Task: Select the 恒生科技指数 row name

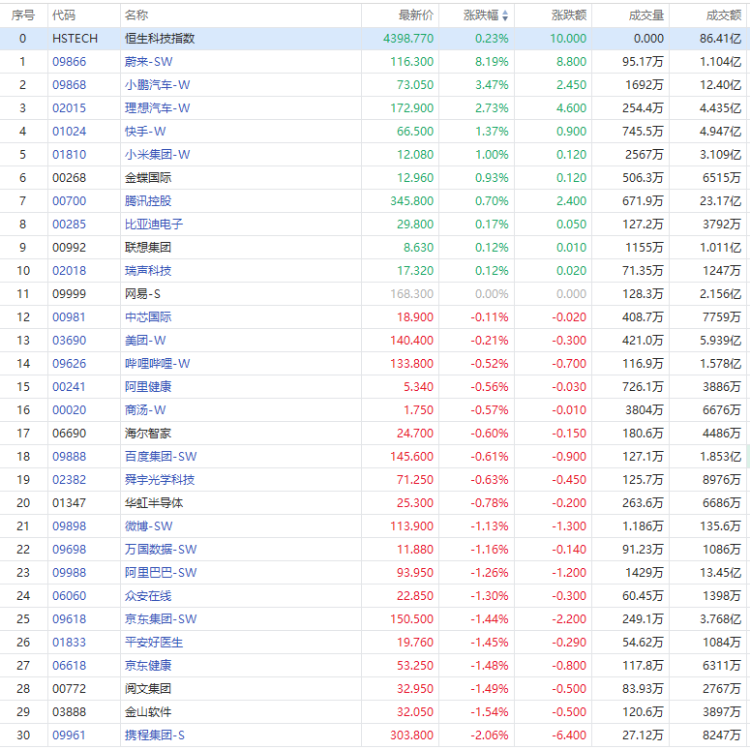Action: pyautogui.click(x=160, y=39)
